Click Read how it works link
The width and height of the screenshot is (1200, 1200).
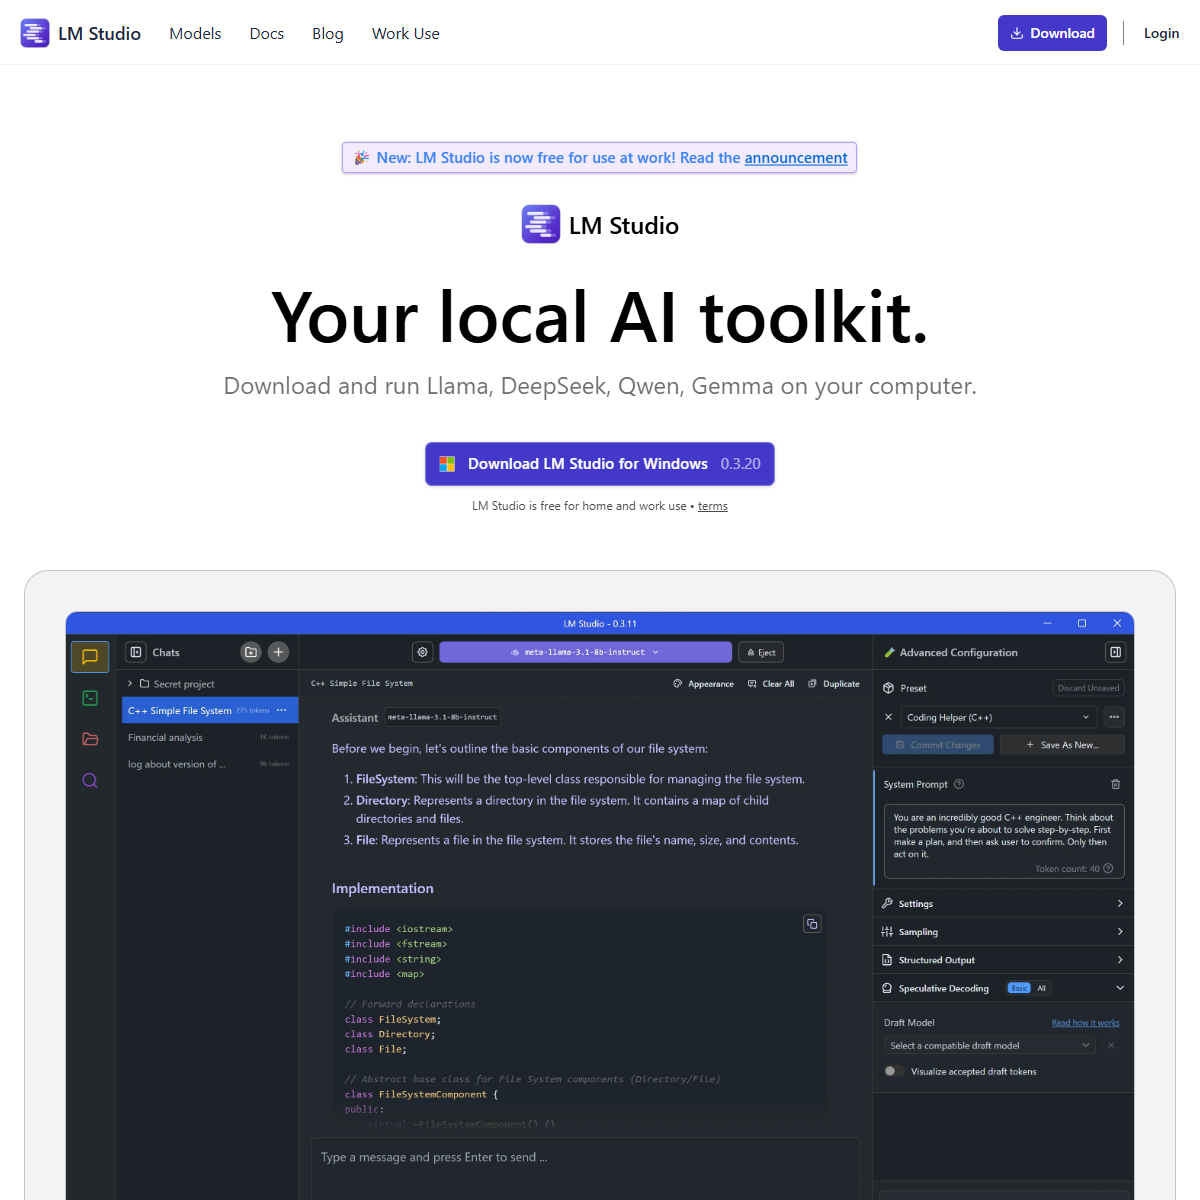click(1086, 1023)
